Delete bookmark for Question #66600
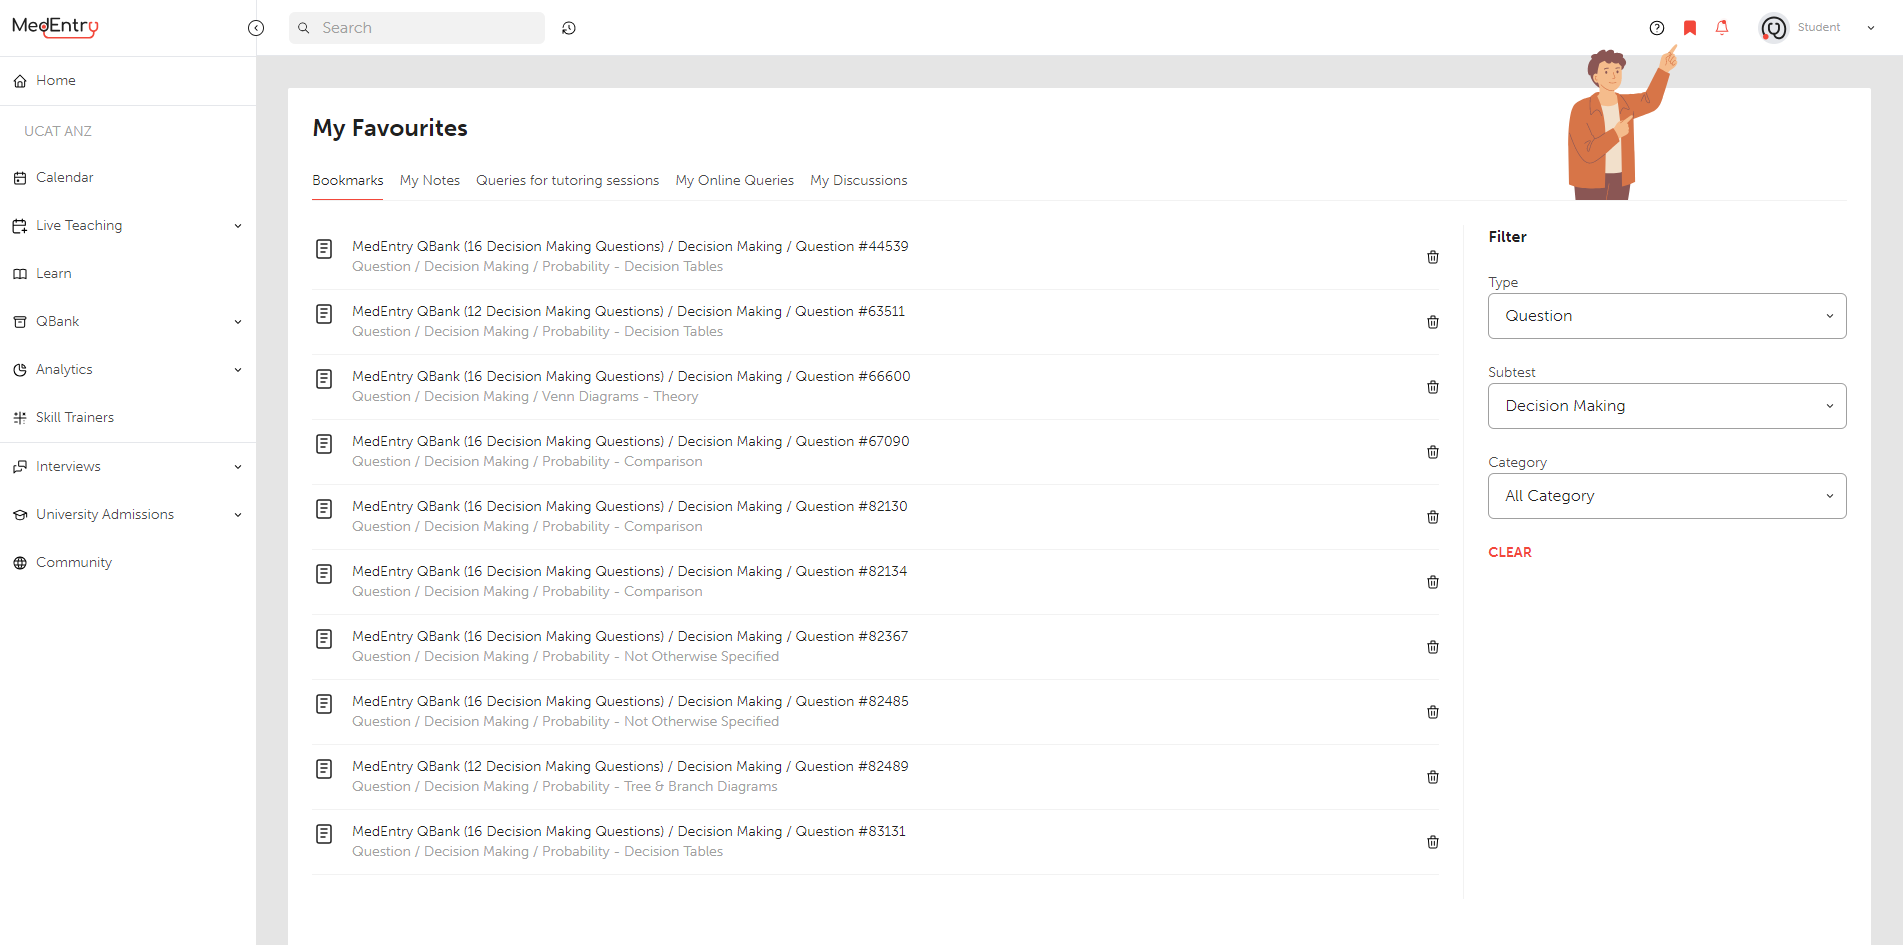Image resolution: width=1903 pixels, height=945 pixels. [1433, 387]
